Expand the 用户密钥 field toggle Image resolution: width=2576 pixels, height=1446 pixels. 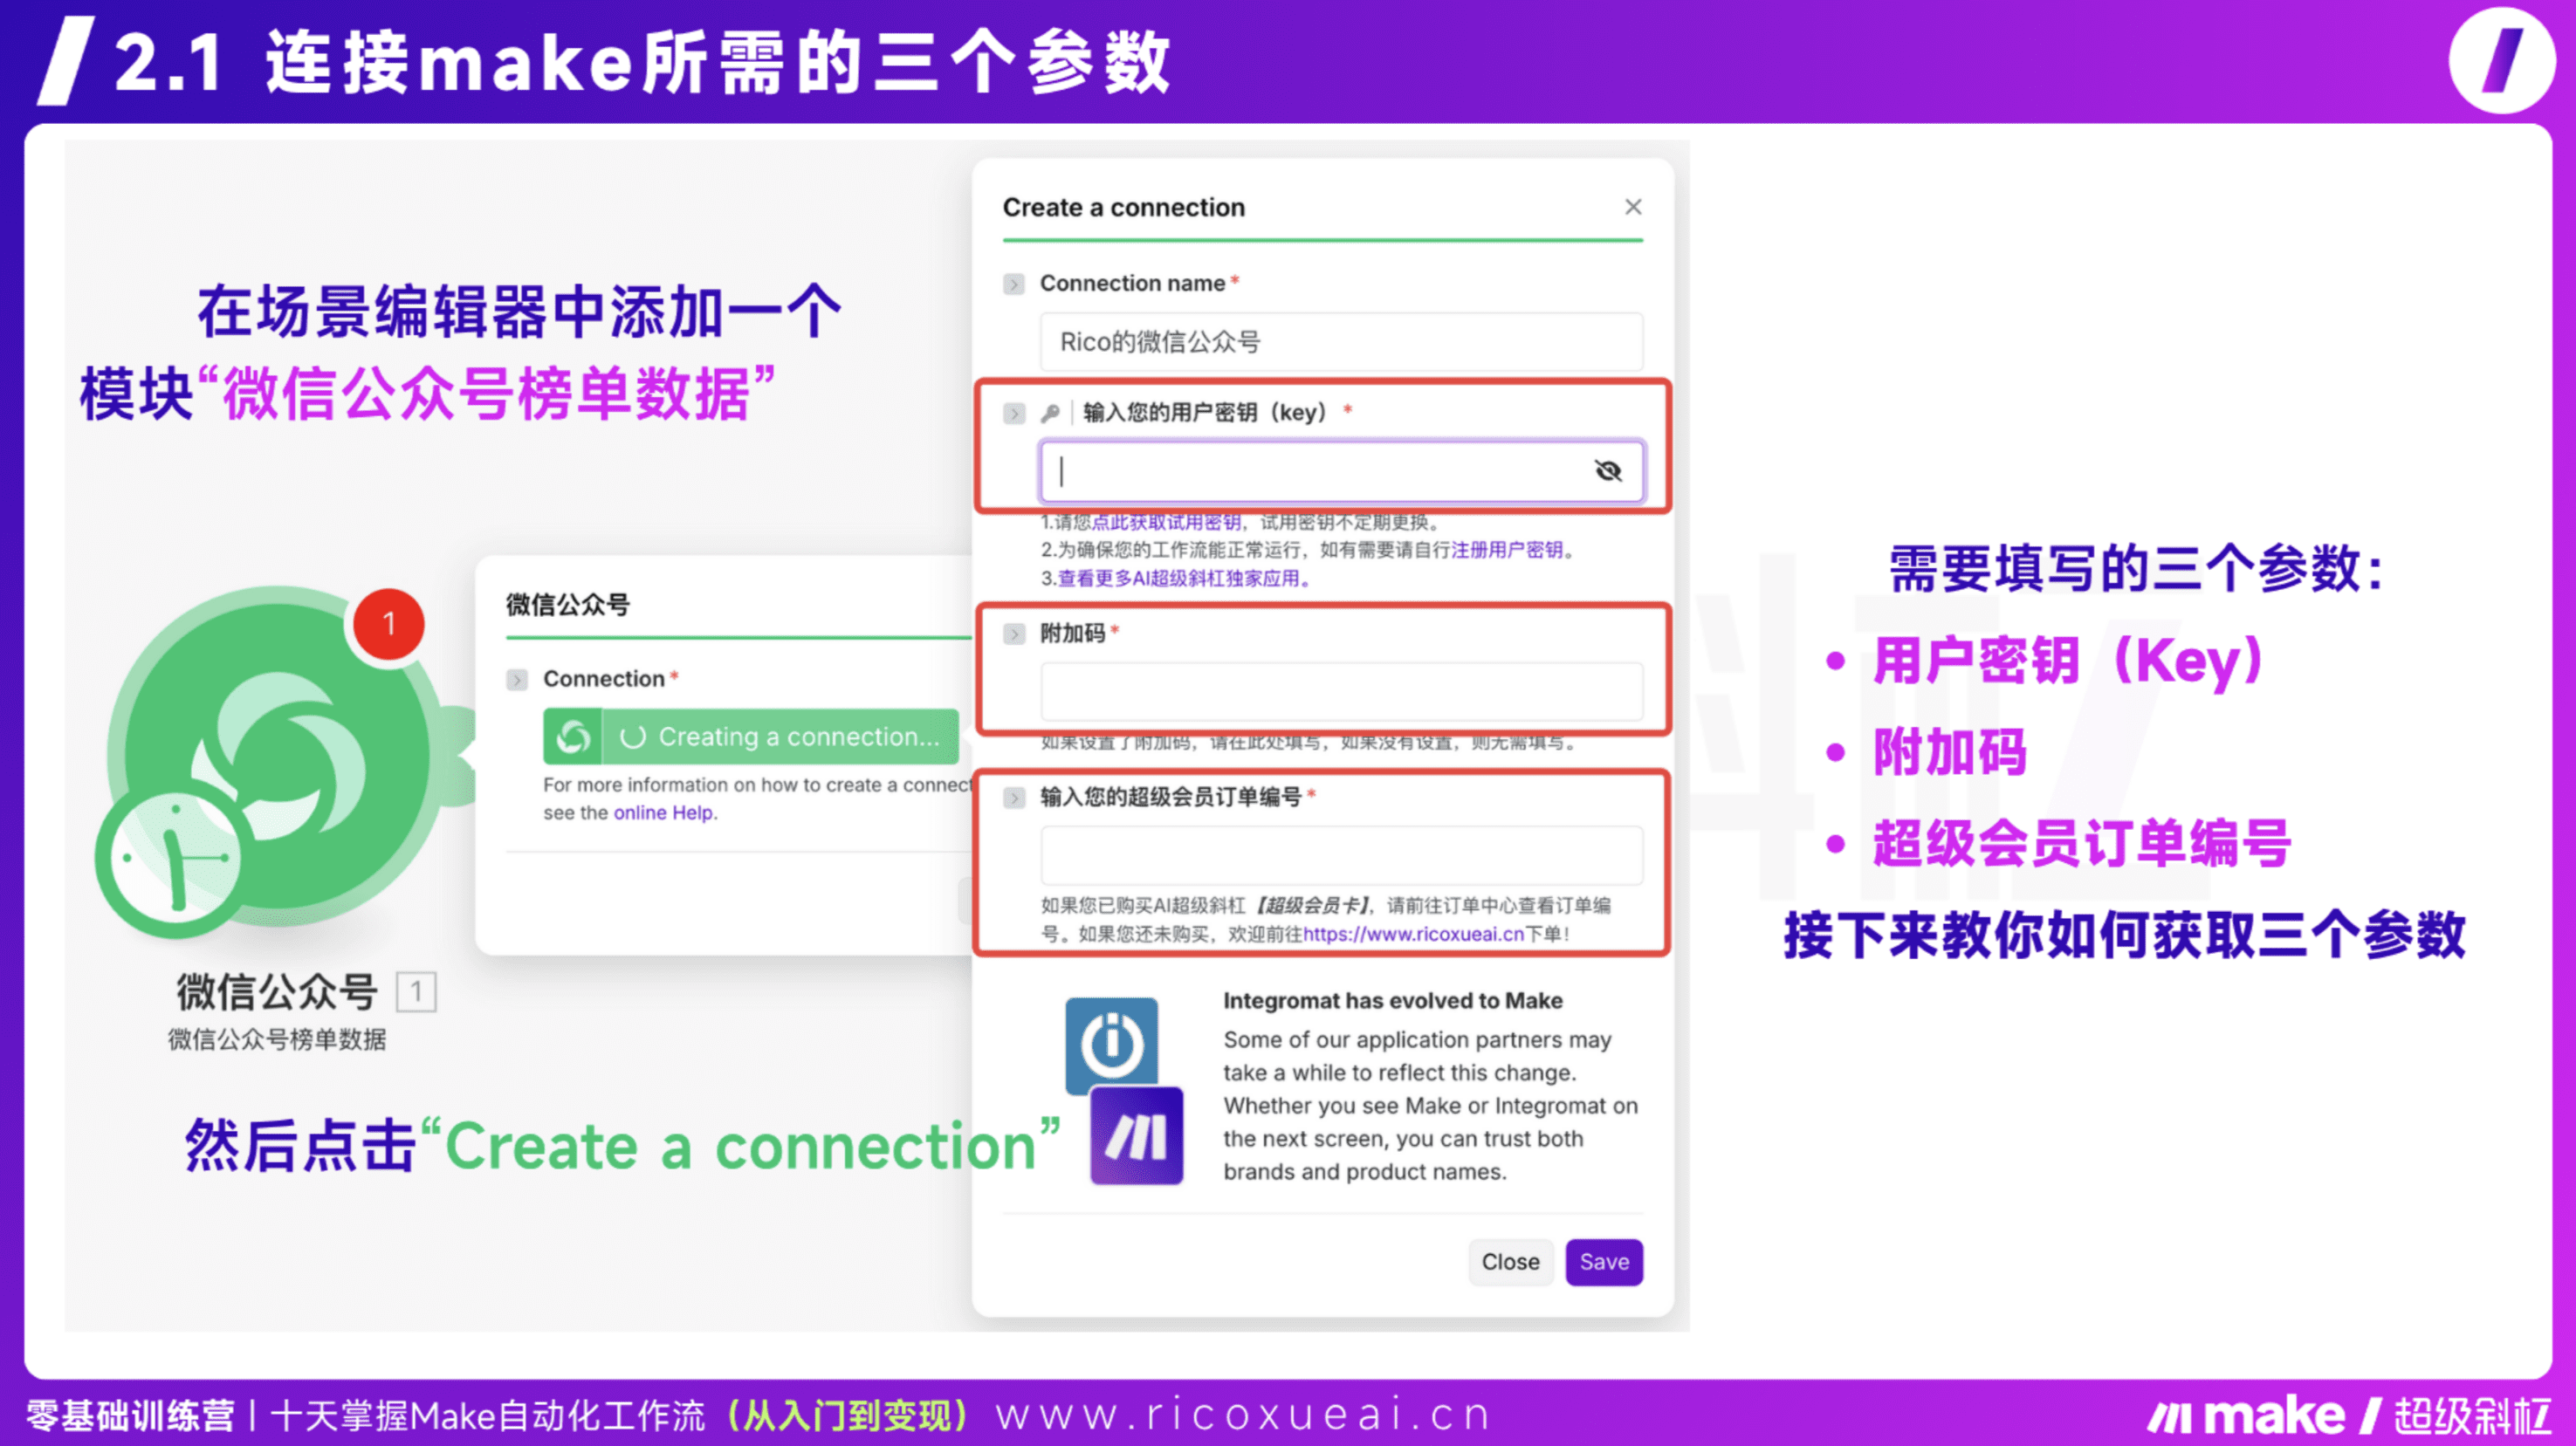[1014, 413]
